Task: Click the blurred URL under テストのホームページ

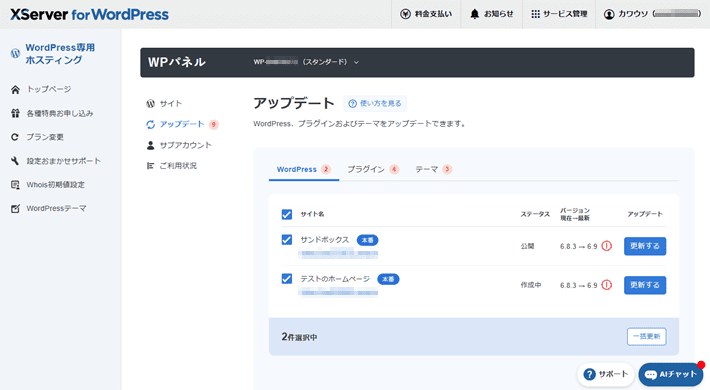Action: click(338, 293)
